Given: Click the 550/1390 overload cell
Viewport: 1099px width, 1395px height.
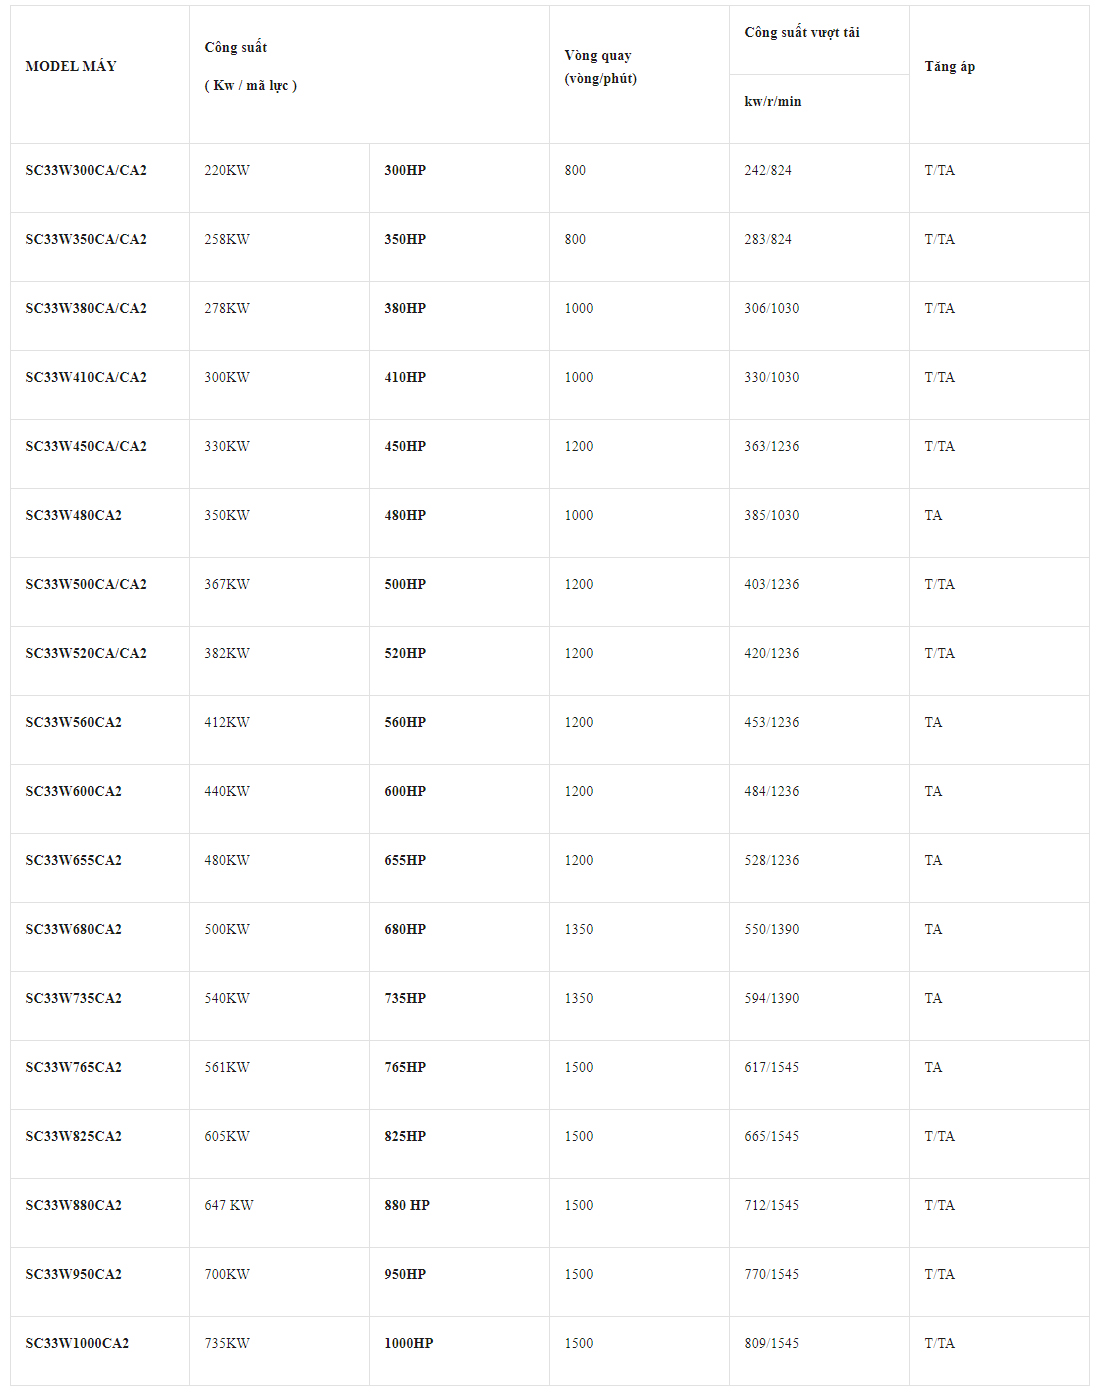Looking at the screenshot, I should coord(772,929).
